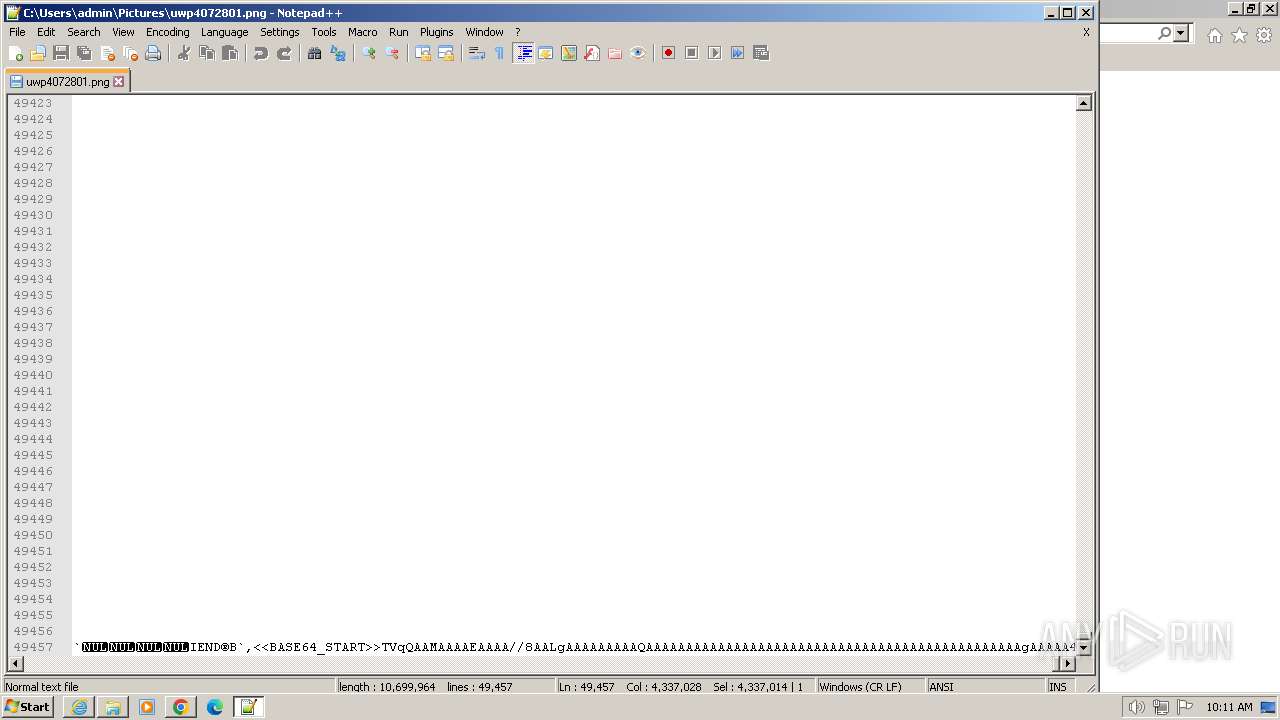Click the Save file toolbar icon
Screen dimensions: 1280x720
coord(61,53)
